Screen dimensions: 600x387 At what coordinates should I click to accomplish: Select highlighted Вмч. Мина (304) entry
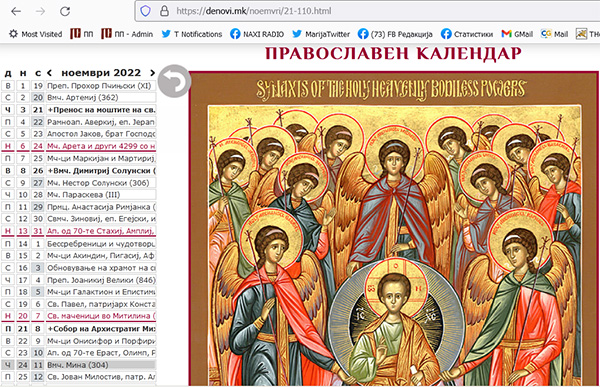(x=101, y=365)
